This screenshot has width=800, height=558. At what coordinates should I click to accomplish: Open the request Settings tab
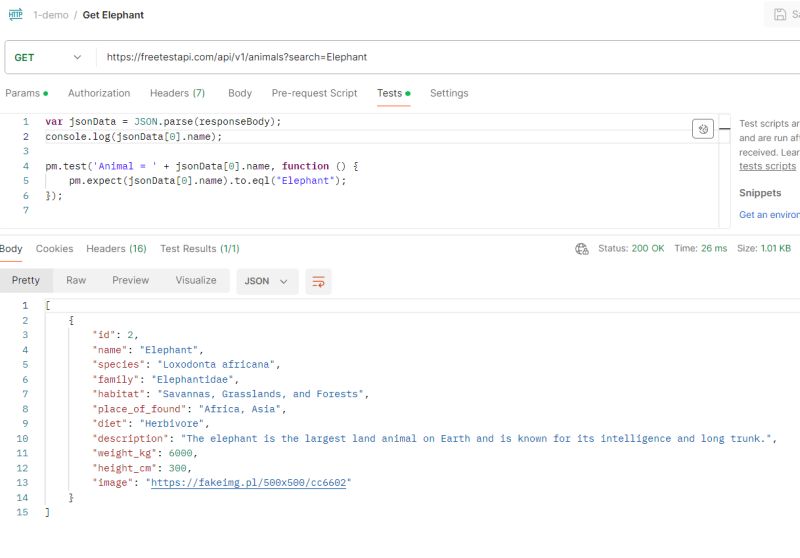point(449,93)
